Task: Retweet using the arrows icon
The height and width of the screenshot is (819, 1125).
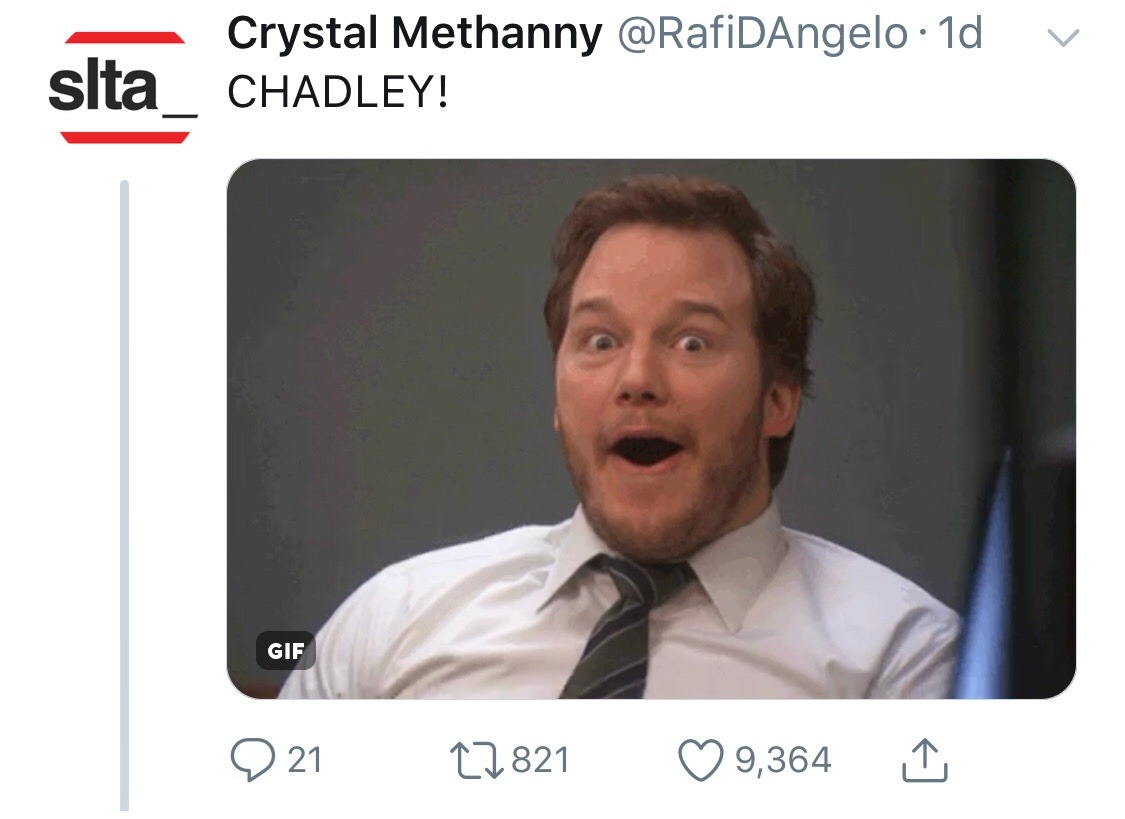Action: pyautogui.click(x=478, y=761)
